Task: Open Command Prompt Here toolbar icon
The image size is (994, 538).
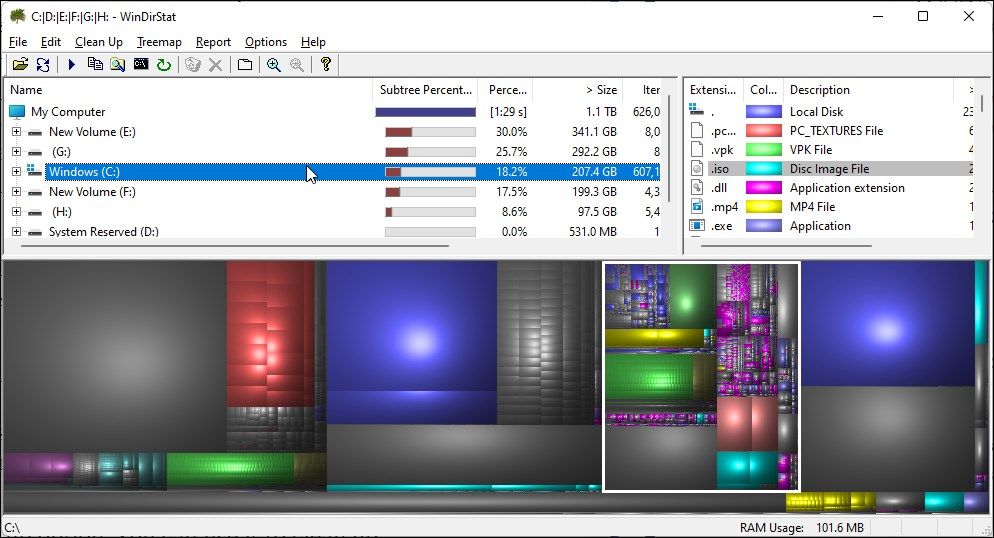Action: [141, 65]
